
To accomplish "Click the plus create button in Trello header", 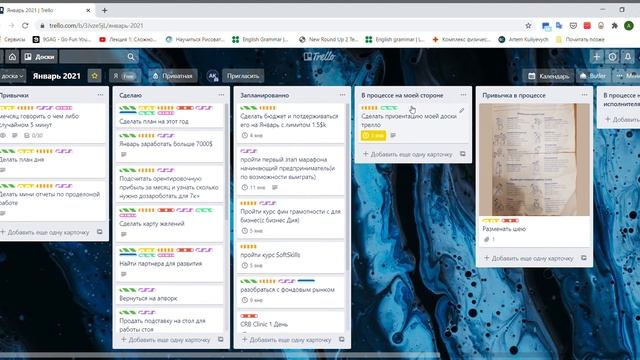I will 597,57.
